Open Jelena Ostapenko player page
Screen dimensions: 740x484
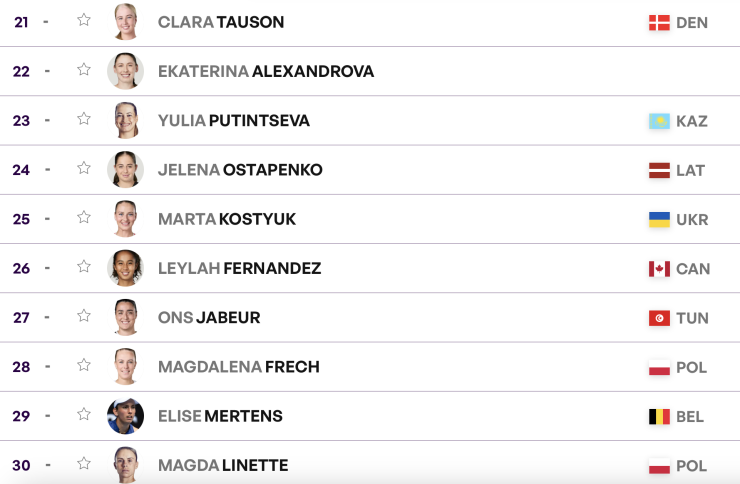pyautogui.click(x=240, y=170)
